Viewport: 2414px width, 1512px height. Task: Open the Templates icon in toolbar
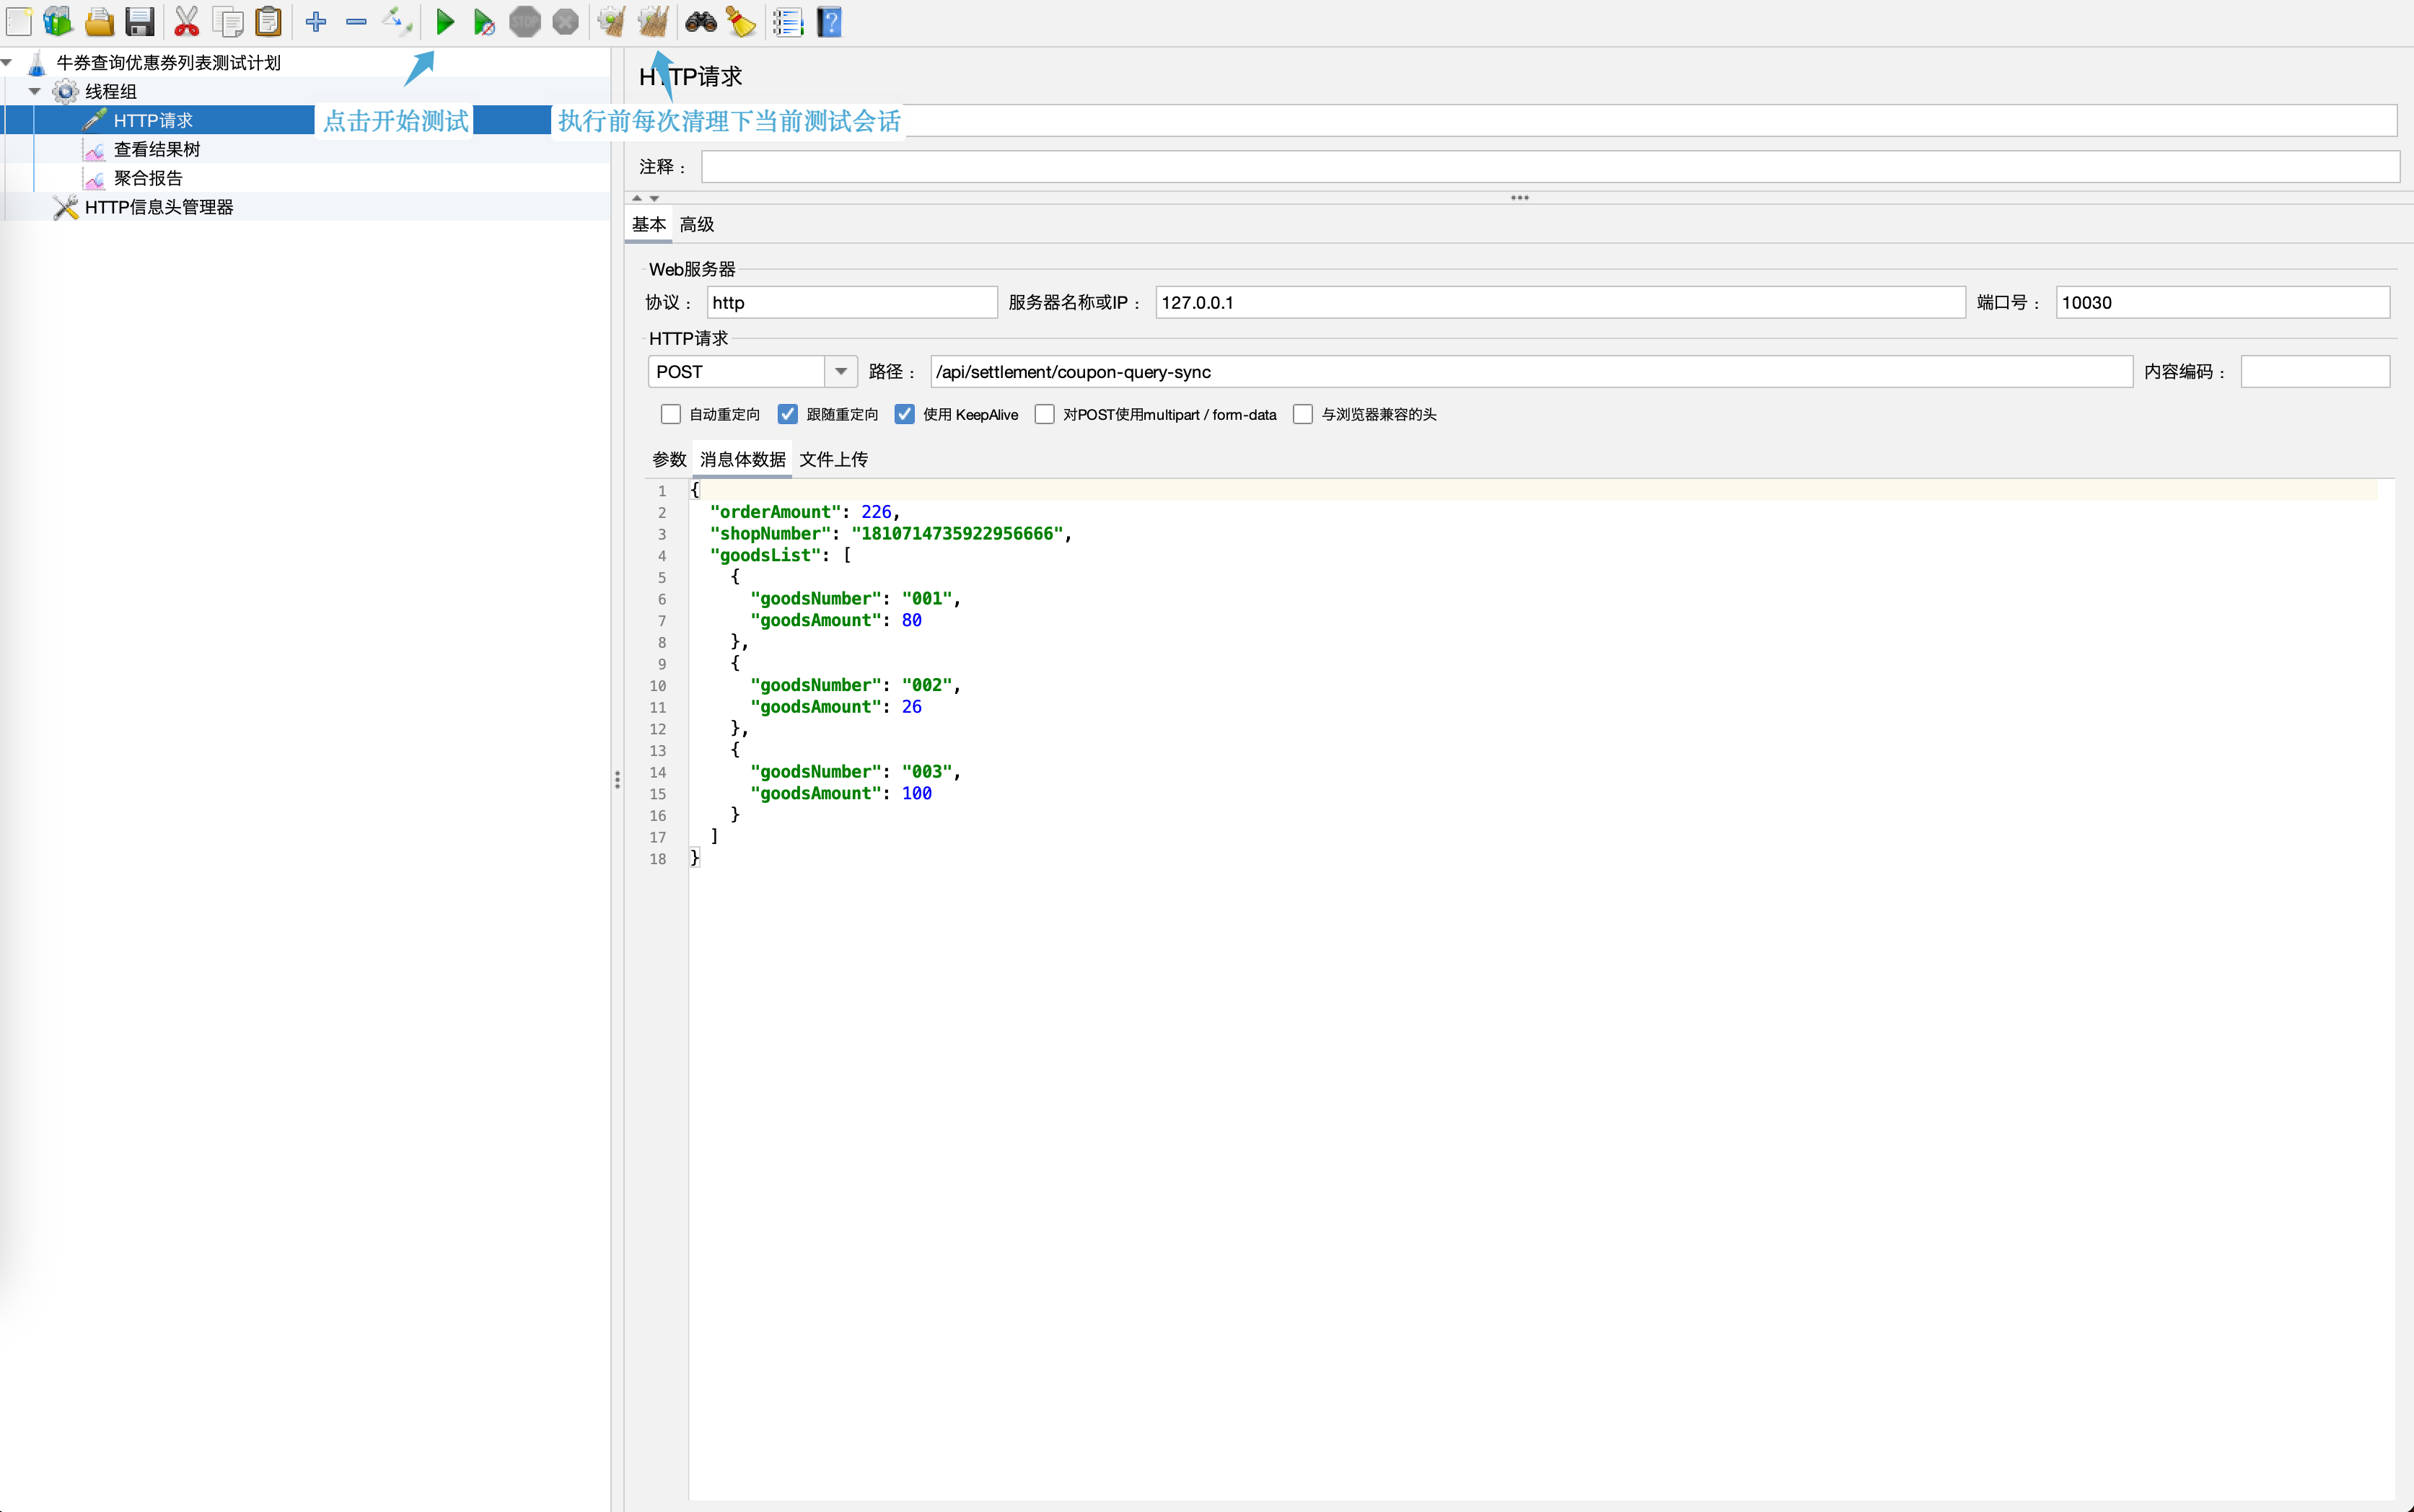pyautogui.click(x=58, y=21)
